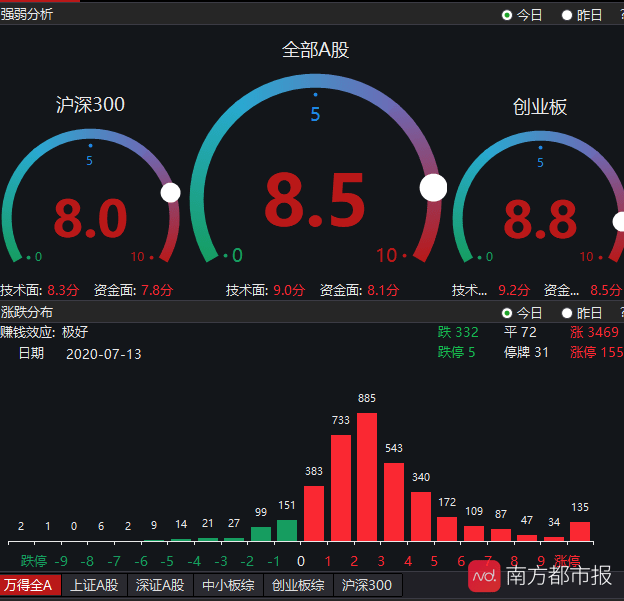Click the 全部A股 gauge title
Viewport: 624px width, 601px height.
(x=315, y=50)
